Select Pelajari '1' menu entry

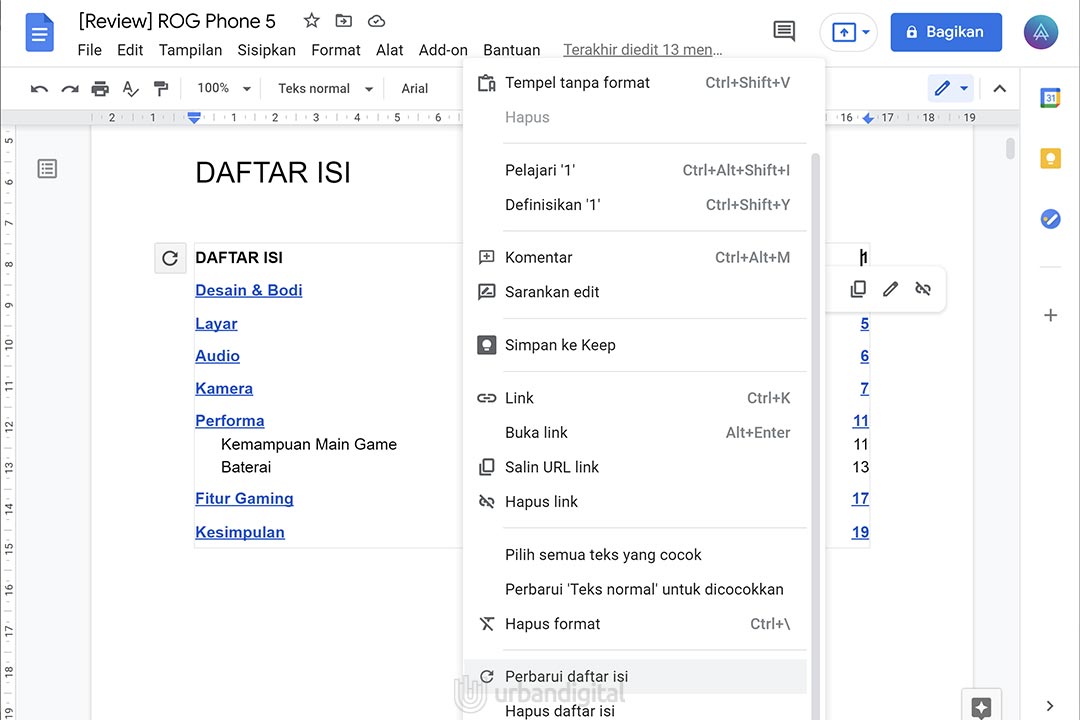(x=634, y=170)
